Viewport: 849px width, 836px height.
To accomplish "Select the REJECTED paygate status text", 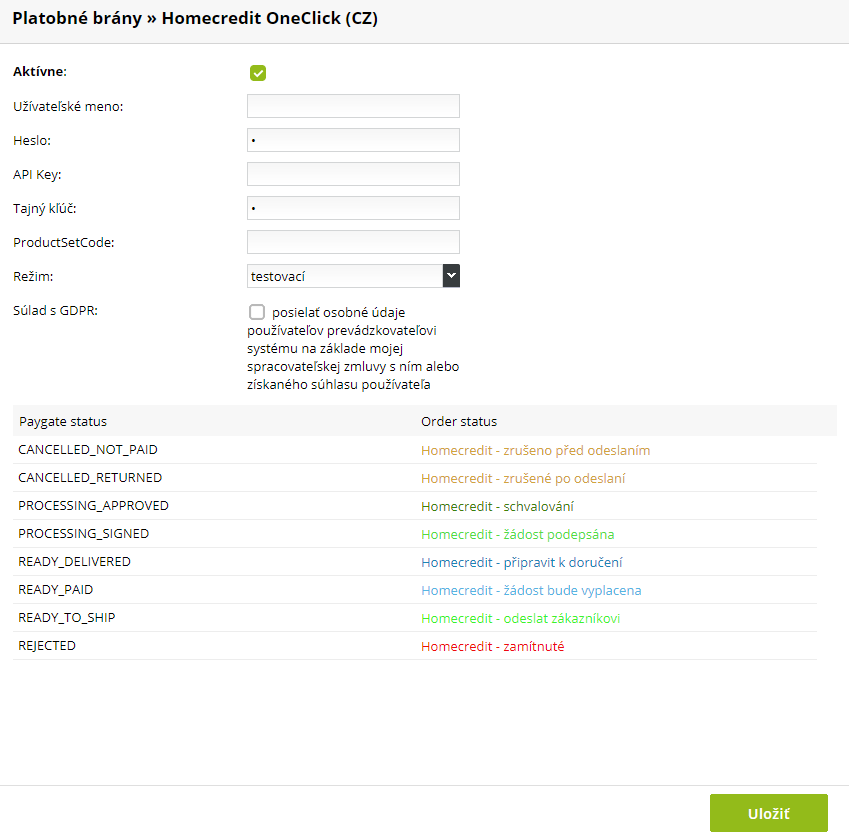I will point(47,646).
